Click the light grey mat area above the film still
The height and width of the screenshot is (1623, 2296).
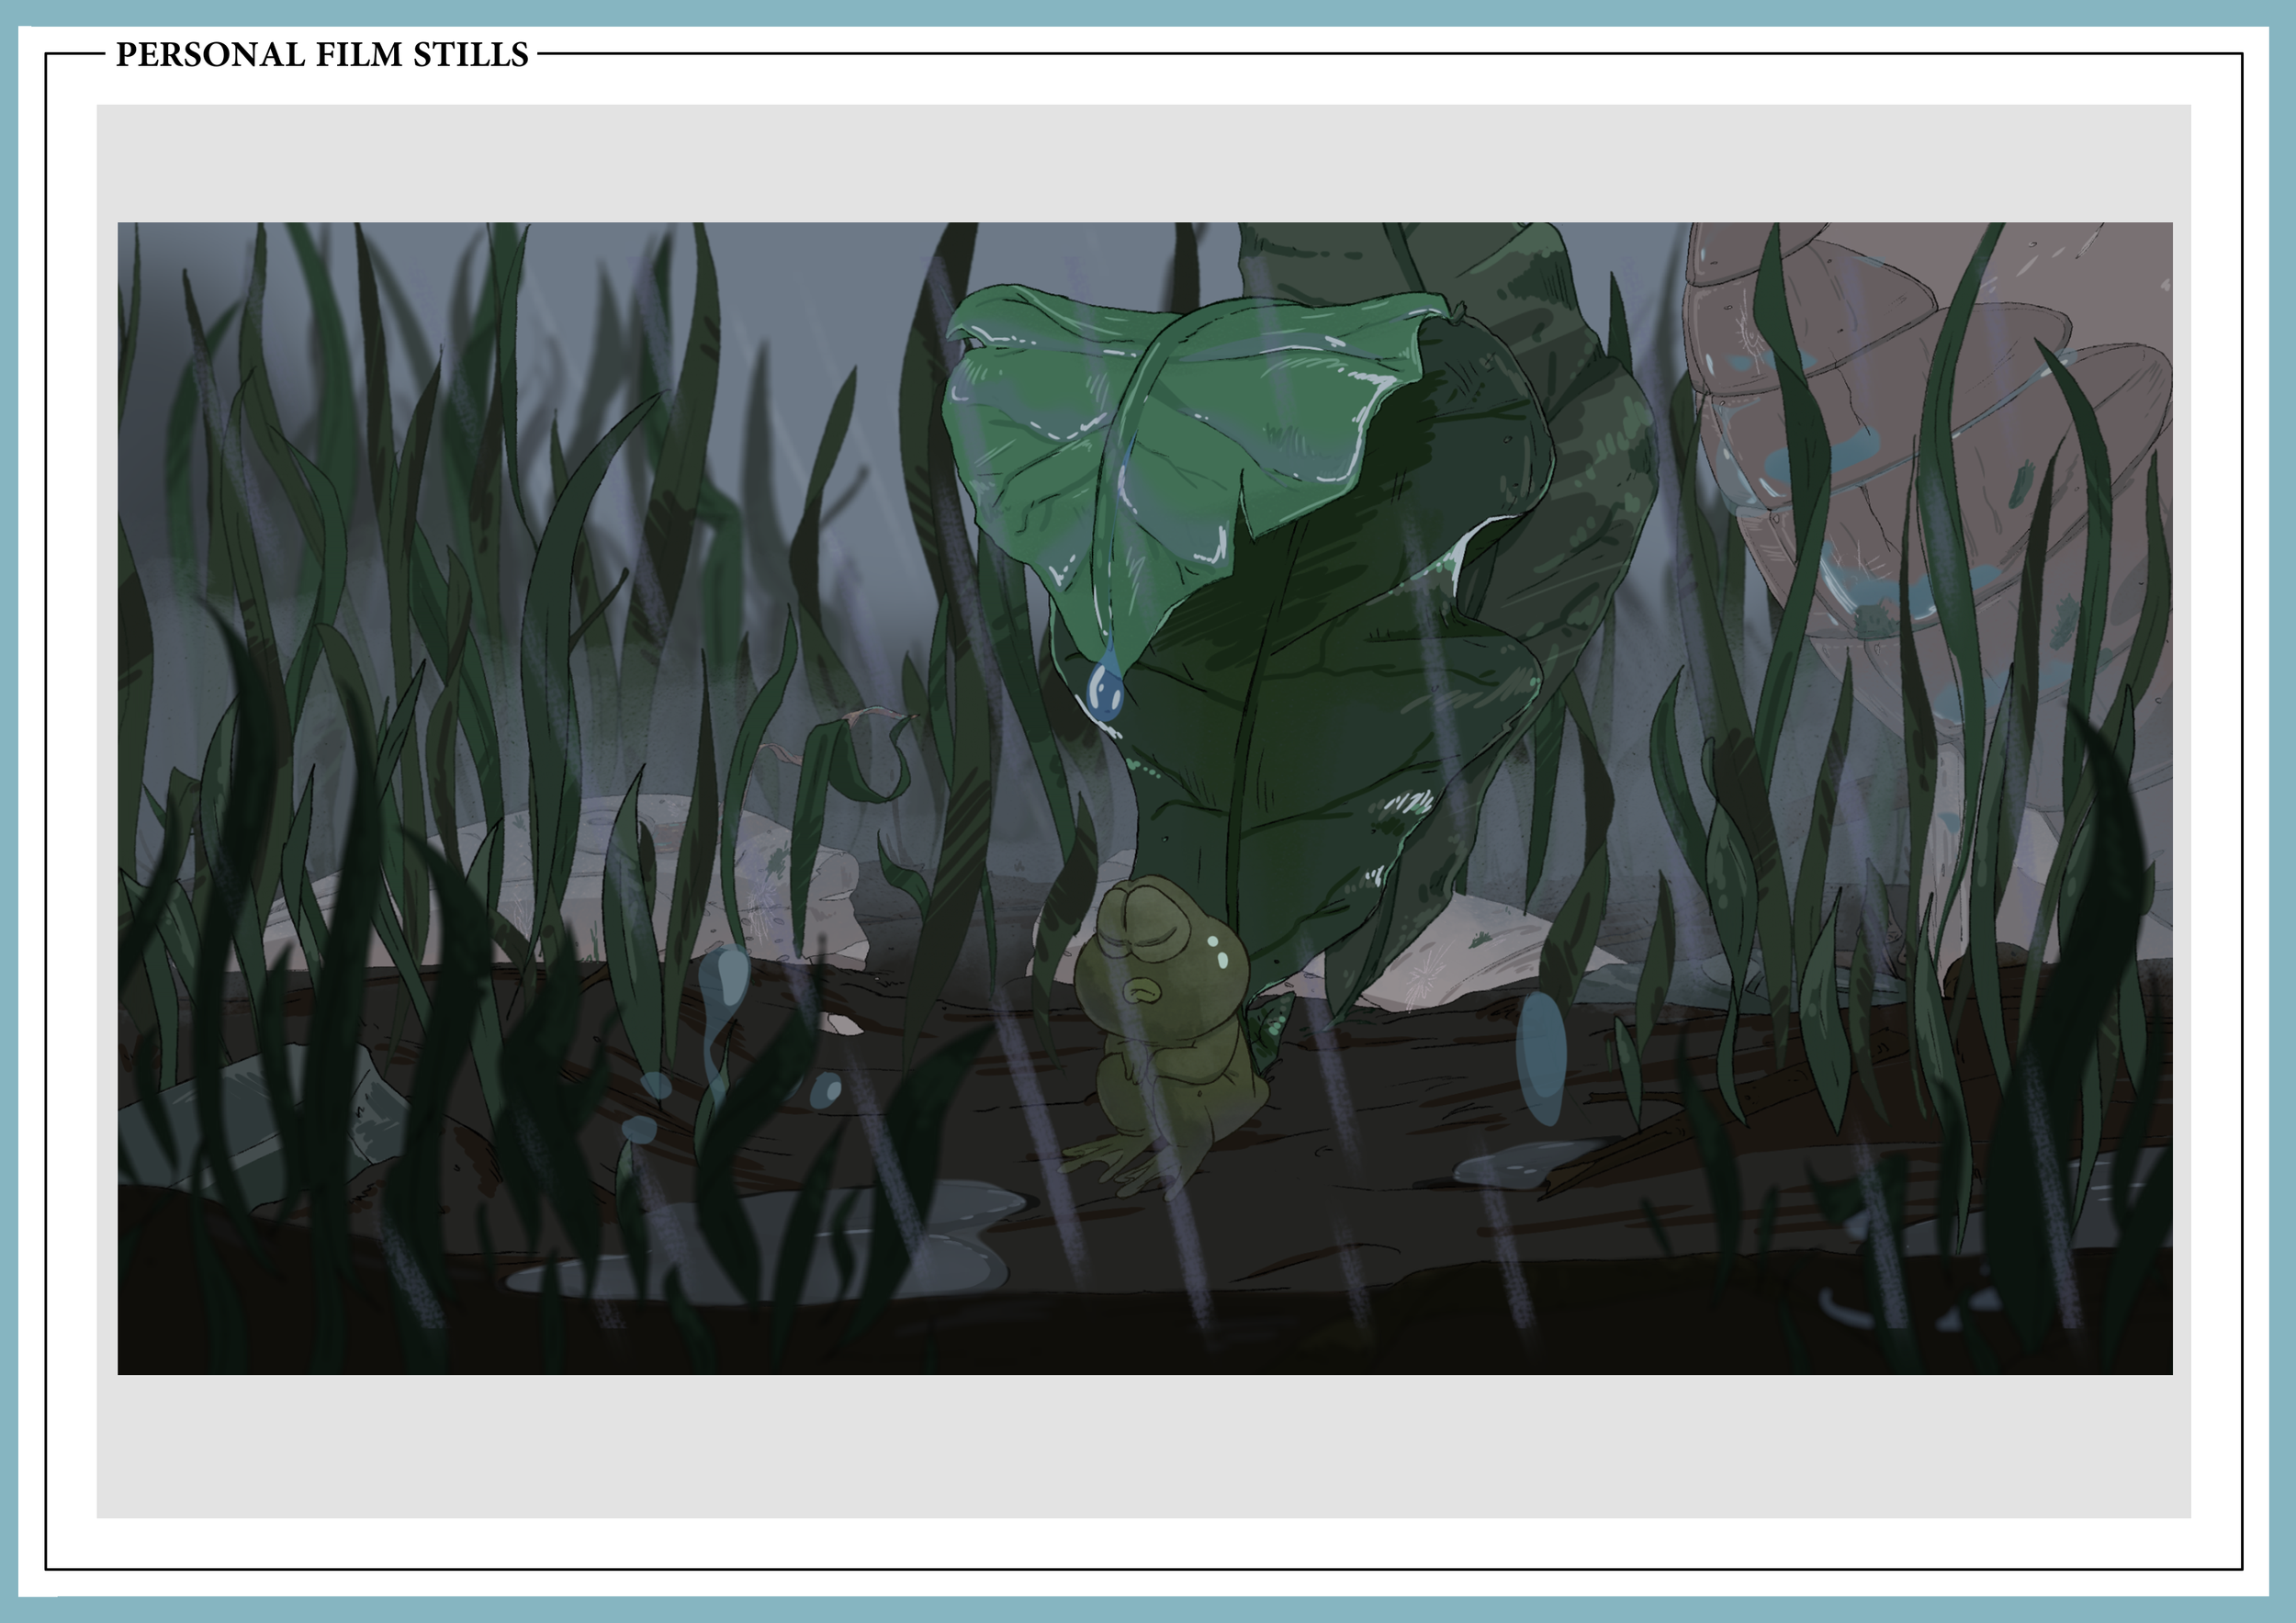1144,163
